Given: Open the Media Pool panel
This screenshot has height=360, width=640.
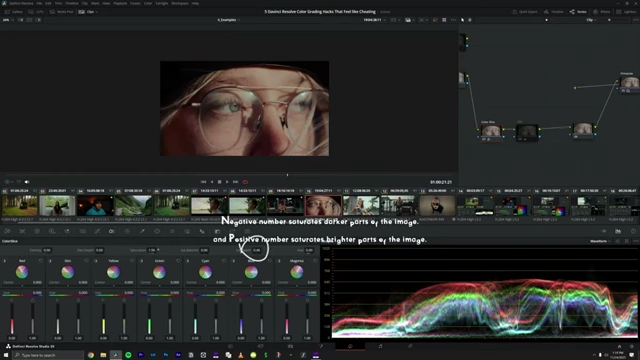Looking at the screenshot, I should pyautogui.click(x=62, y=12).
